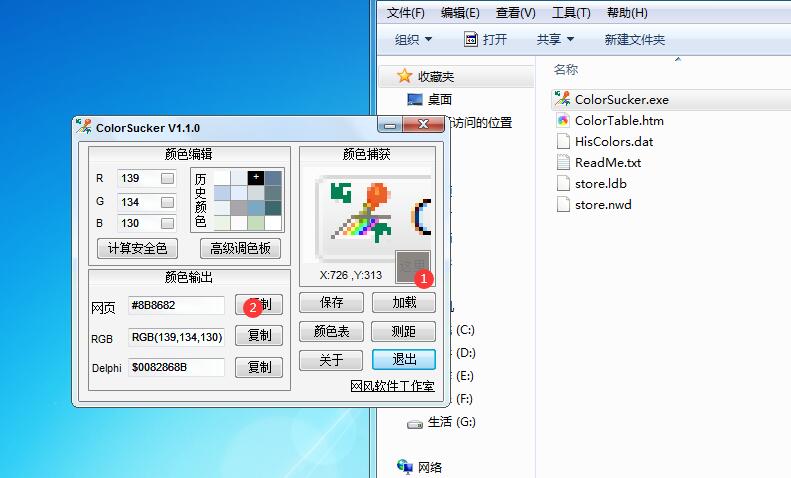Click the 生活 (G:) drive icon

tap(415, 424)
